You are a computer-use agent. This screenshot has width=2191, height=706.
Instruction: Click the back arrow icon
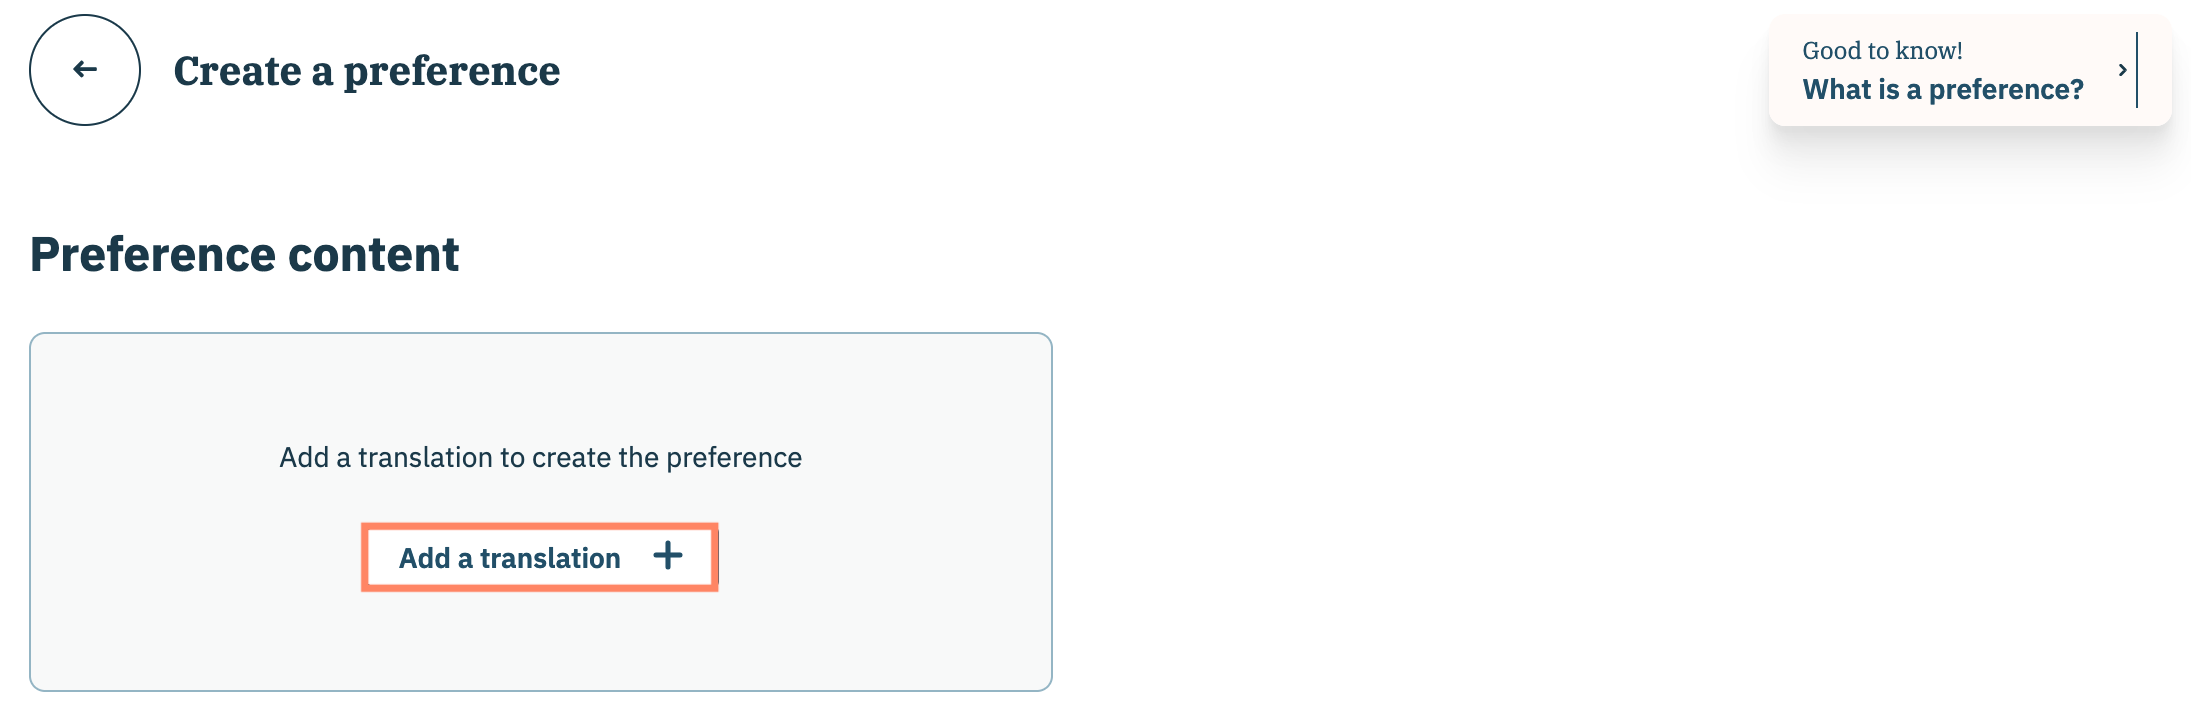click(x=85, y=70)
